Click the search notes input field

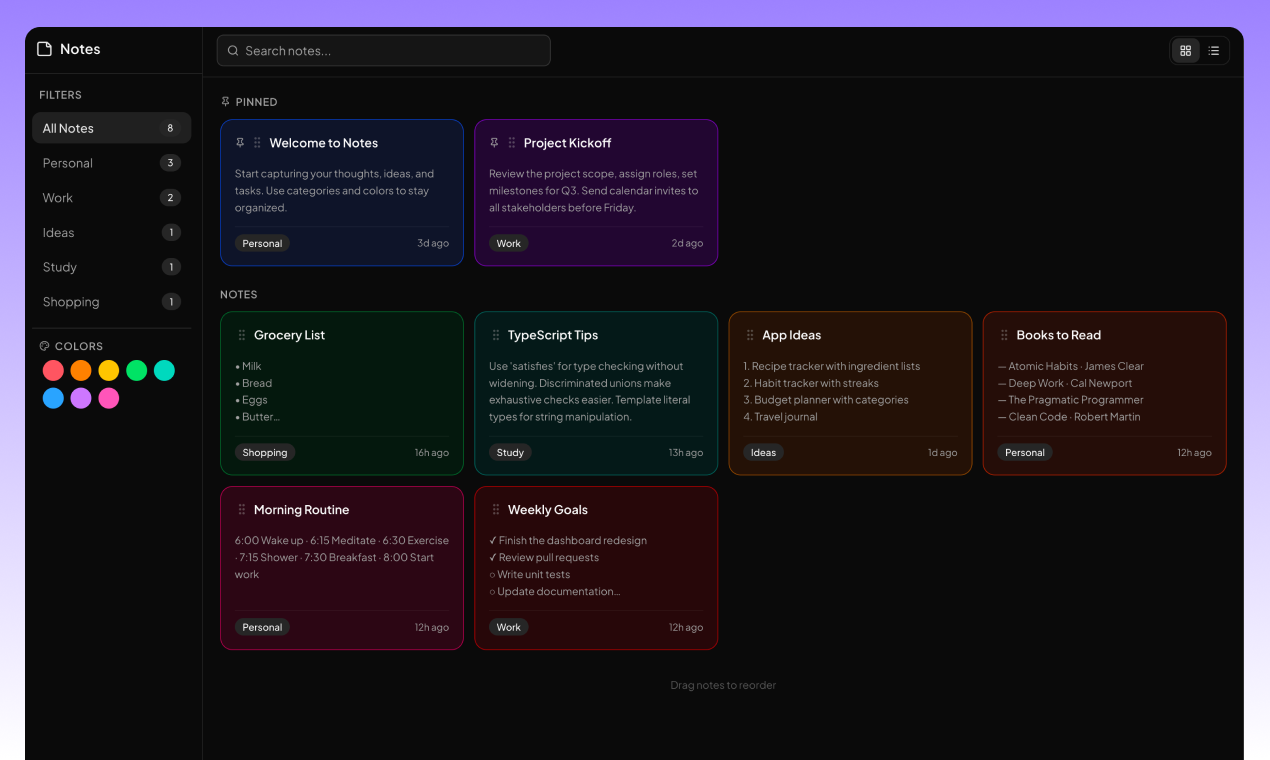point(383,50)
